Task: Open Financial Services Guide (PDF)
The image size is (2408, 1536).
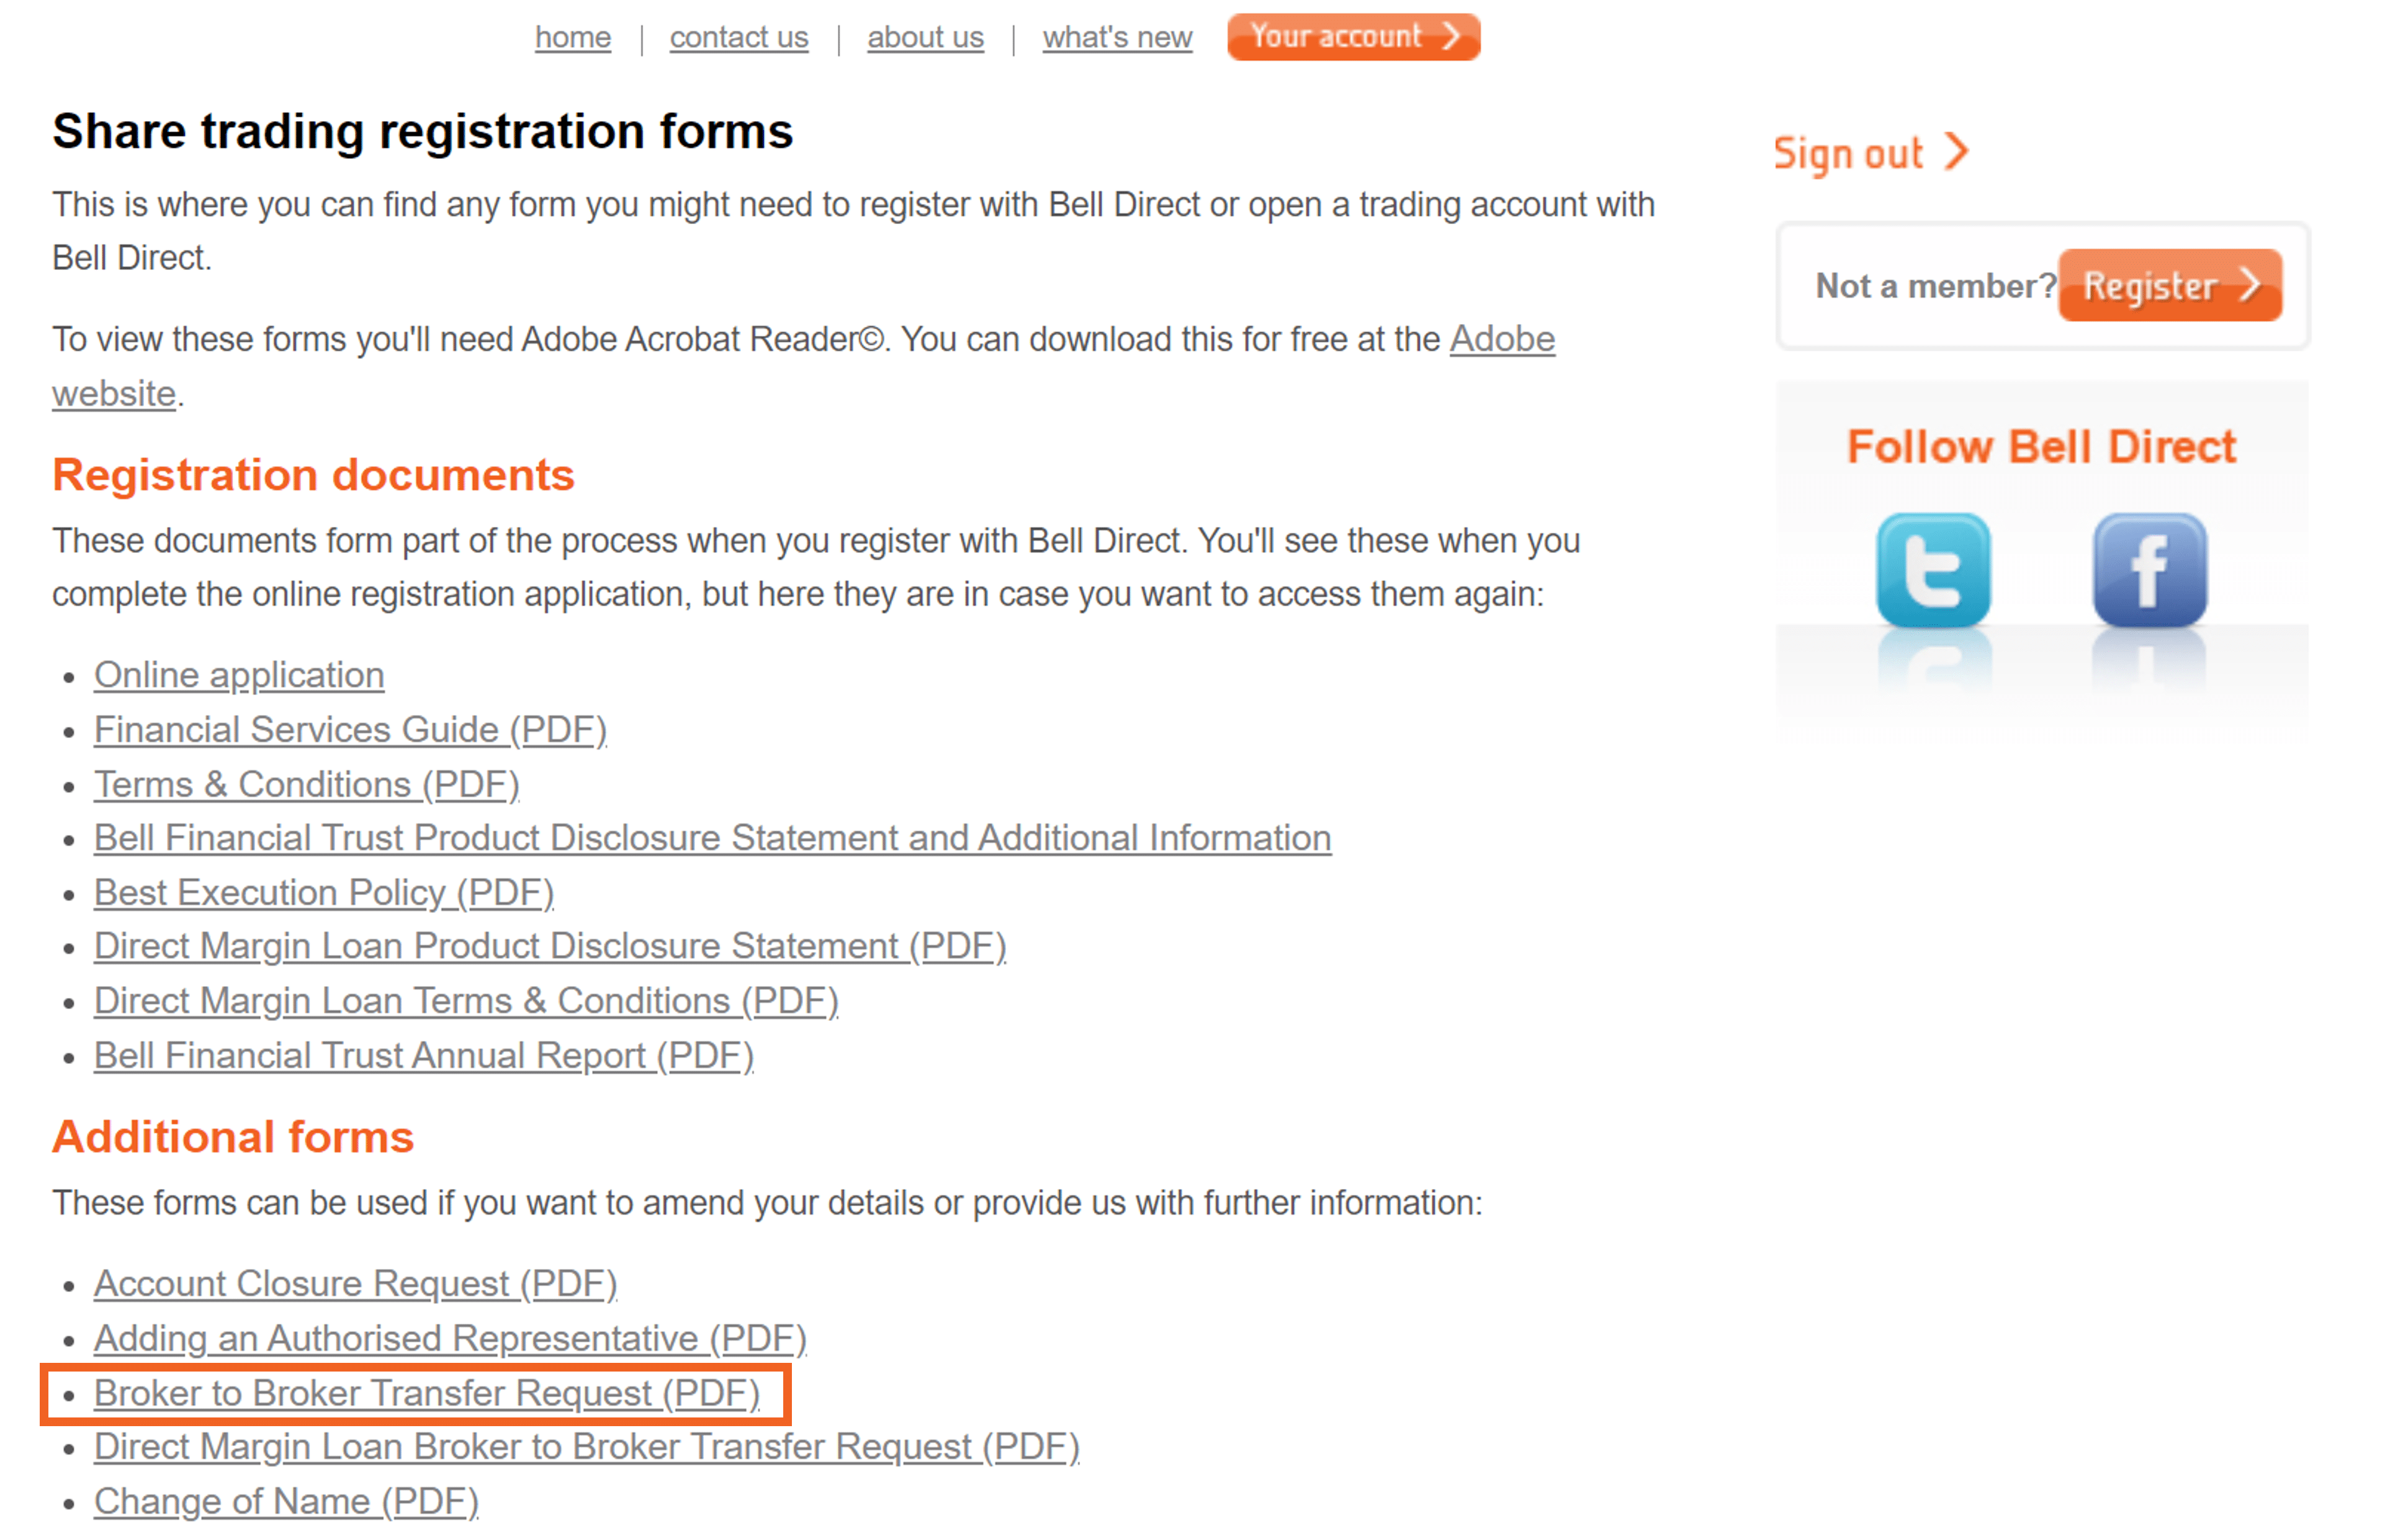Action: 351,730
